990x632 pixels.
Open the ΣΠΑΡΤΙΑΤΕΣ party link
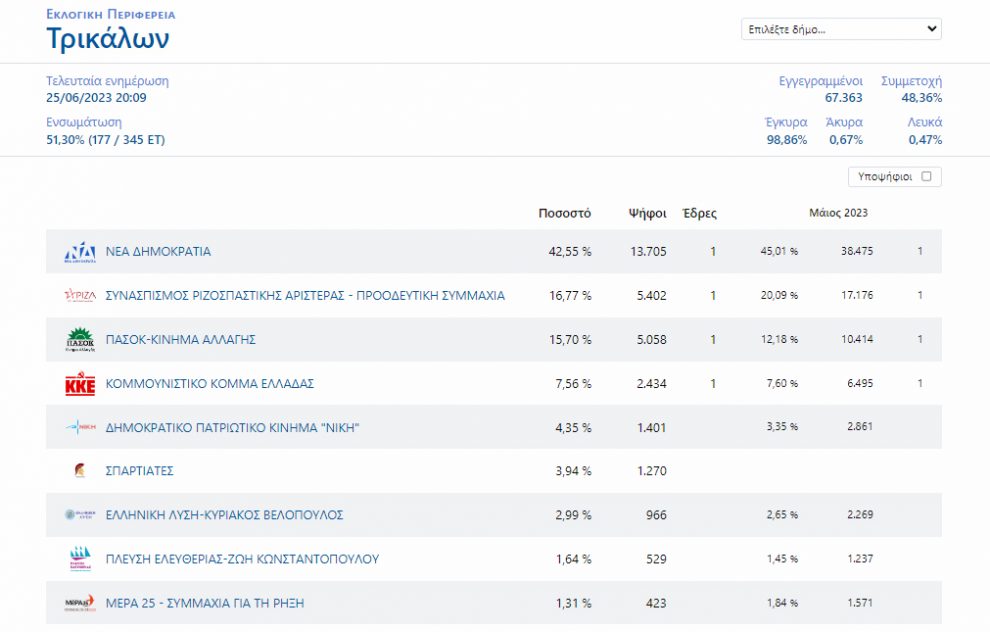[139, 471]
